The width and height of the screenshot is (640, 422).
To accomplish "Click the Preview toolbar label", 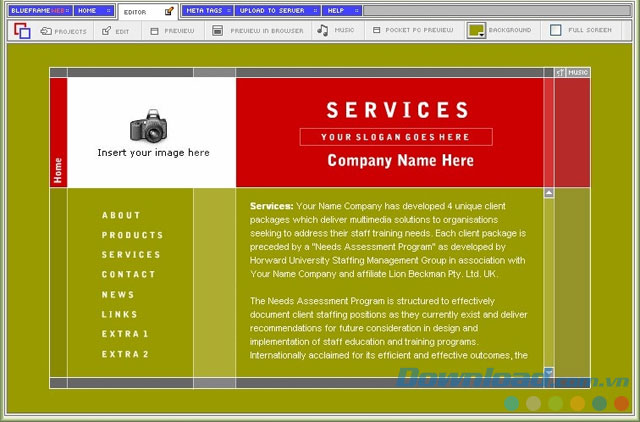I will [x=179, y=31].
